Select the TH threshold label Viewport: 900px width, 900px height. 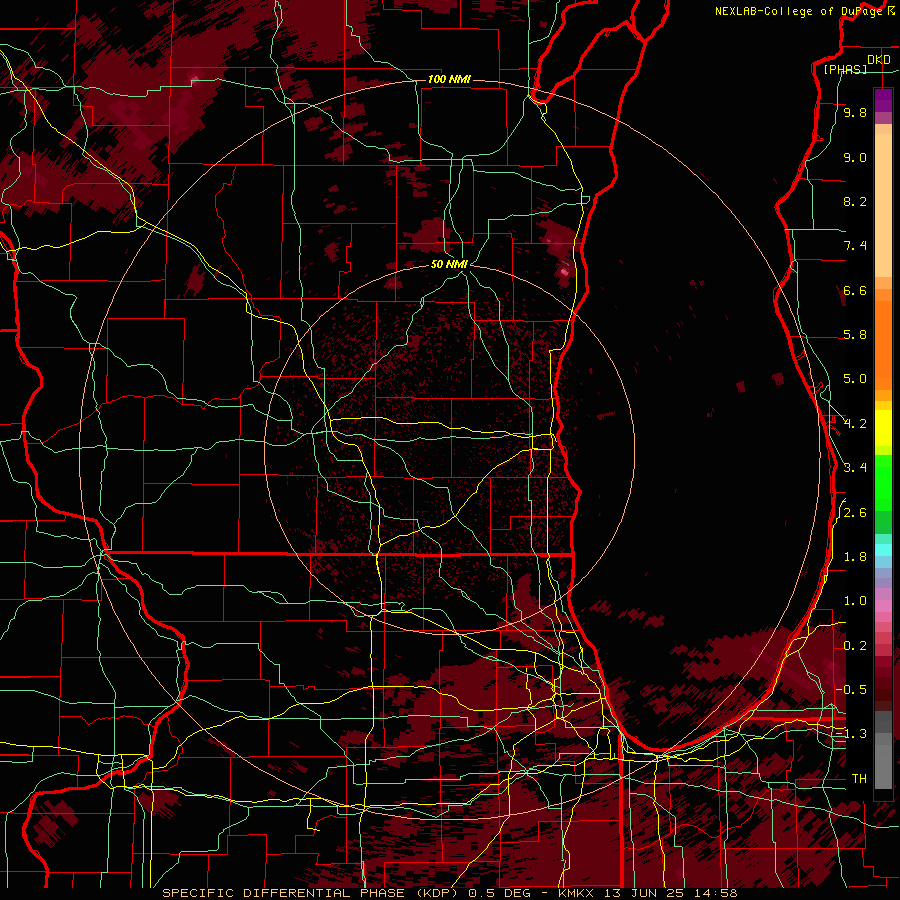859,779
